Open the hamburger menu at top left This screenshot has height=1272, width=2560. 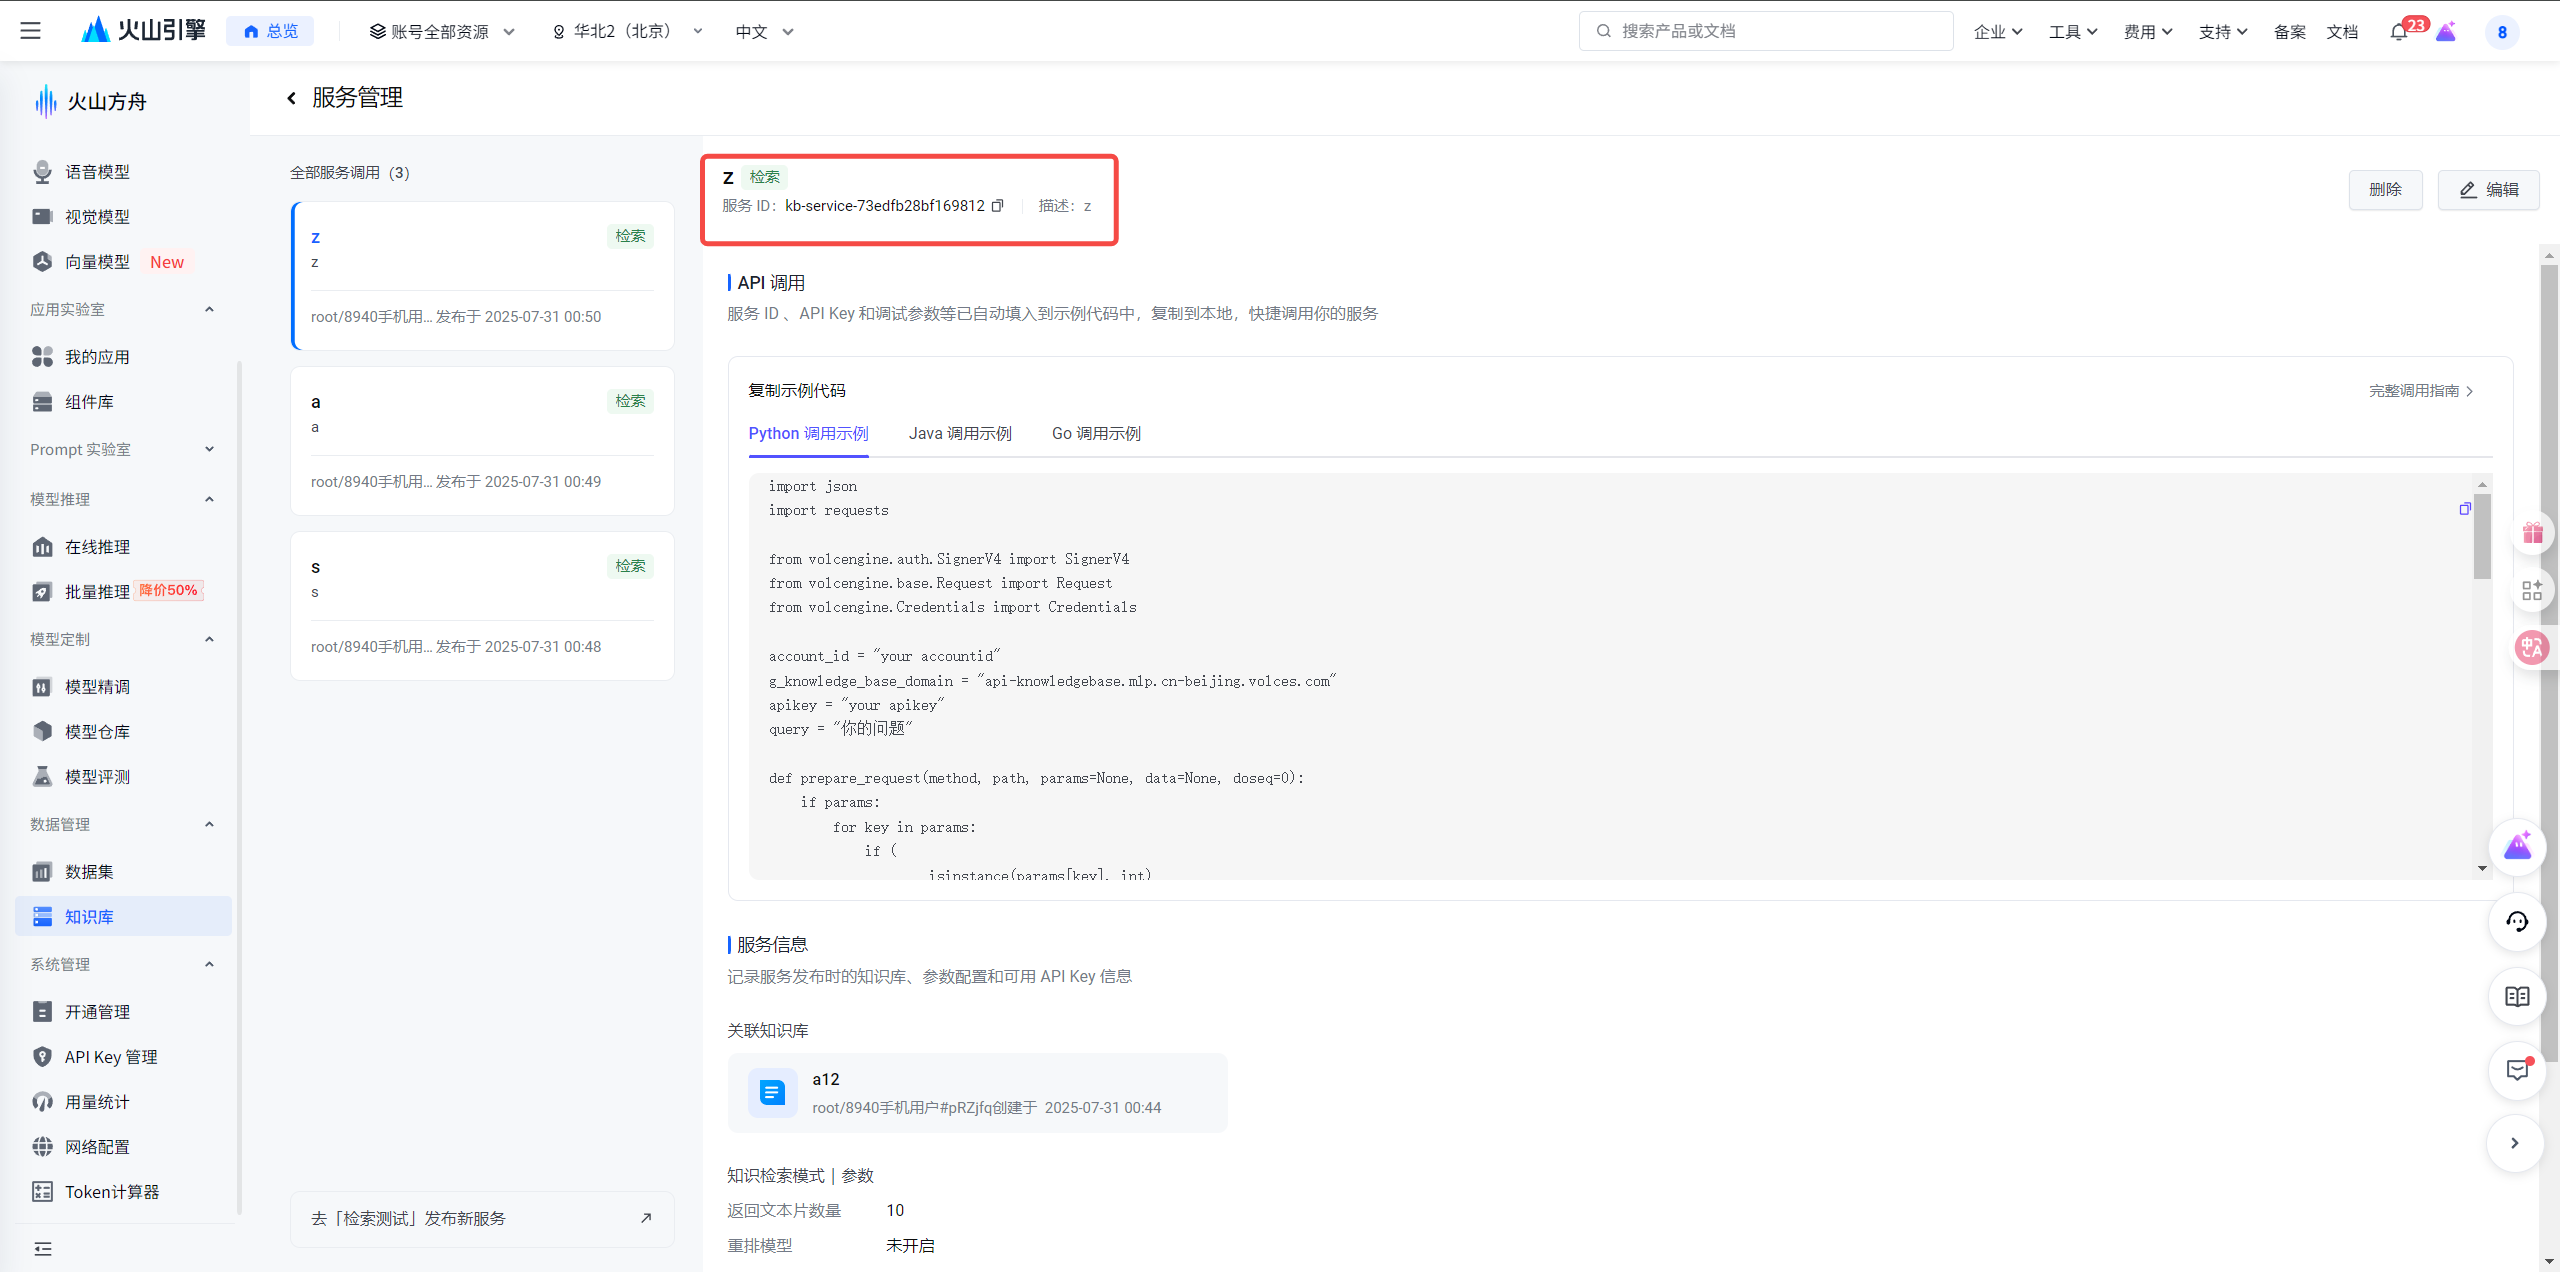point(31,31)
